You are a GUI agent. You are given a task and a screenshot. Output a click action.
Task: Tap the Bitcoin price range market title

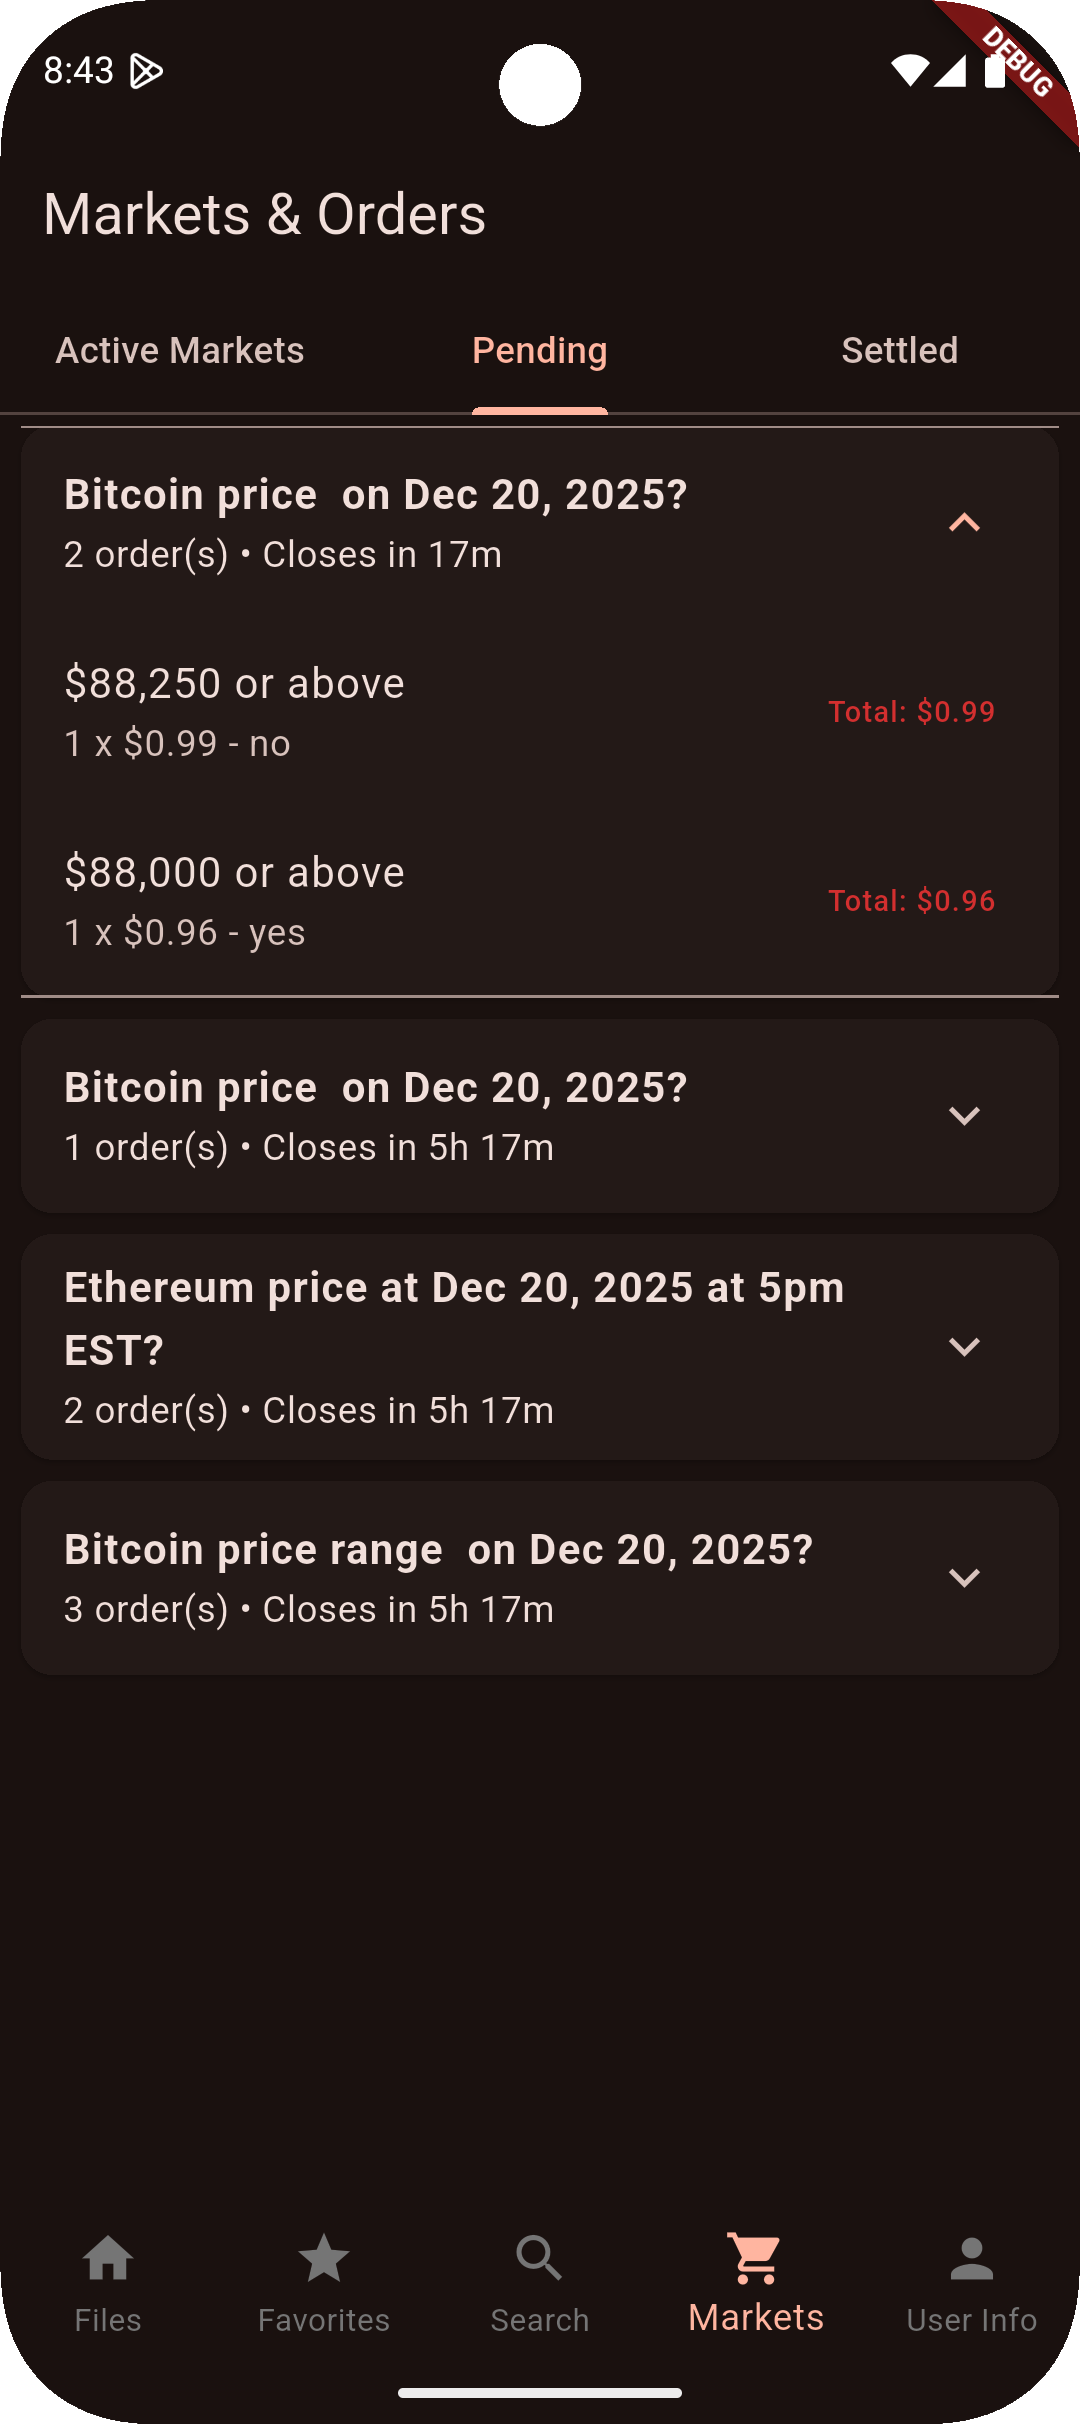coord(438,1550)
